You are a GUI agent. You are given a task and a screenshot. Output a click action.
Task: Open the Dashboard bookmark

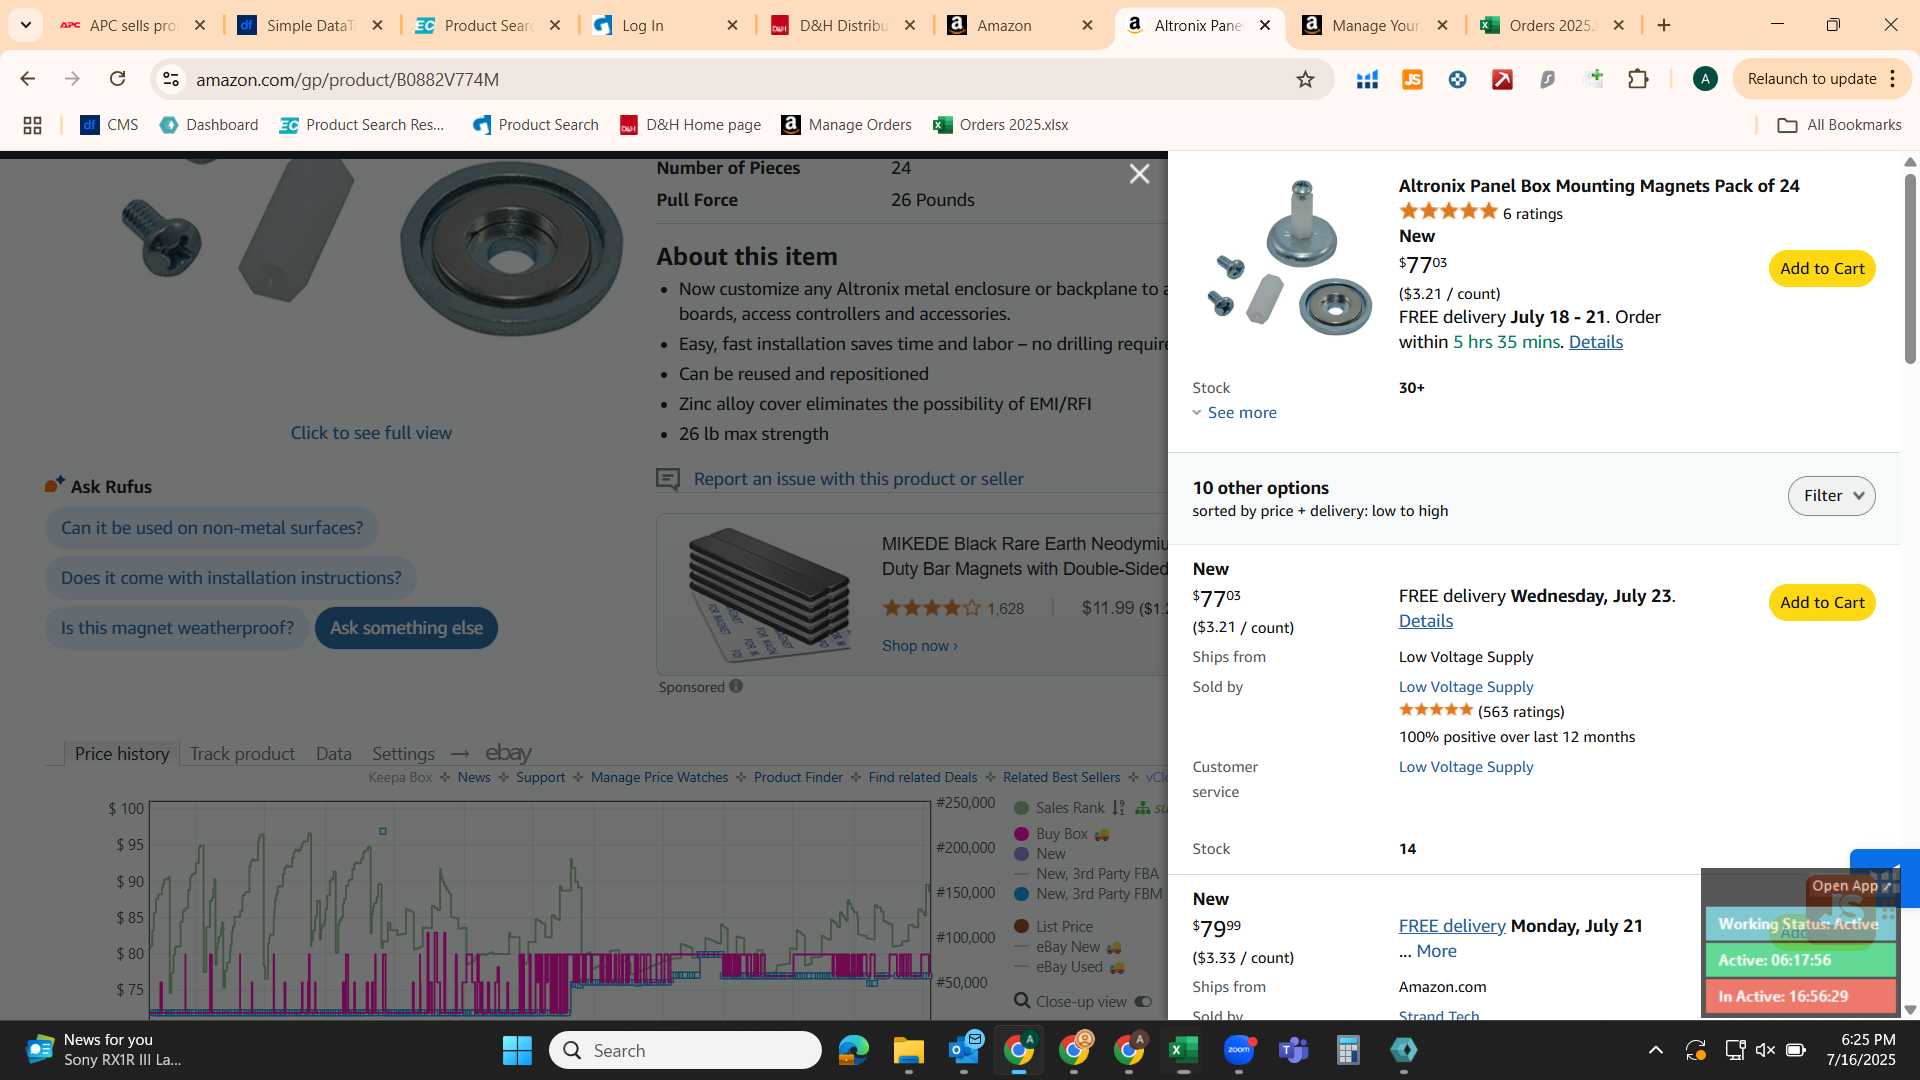(x=209, y=125)
